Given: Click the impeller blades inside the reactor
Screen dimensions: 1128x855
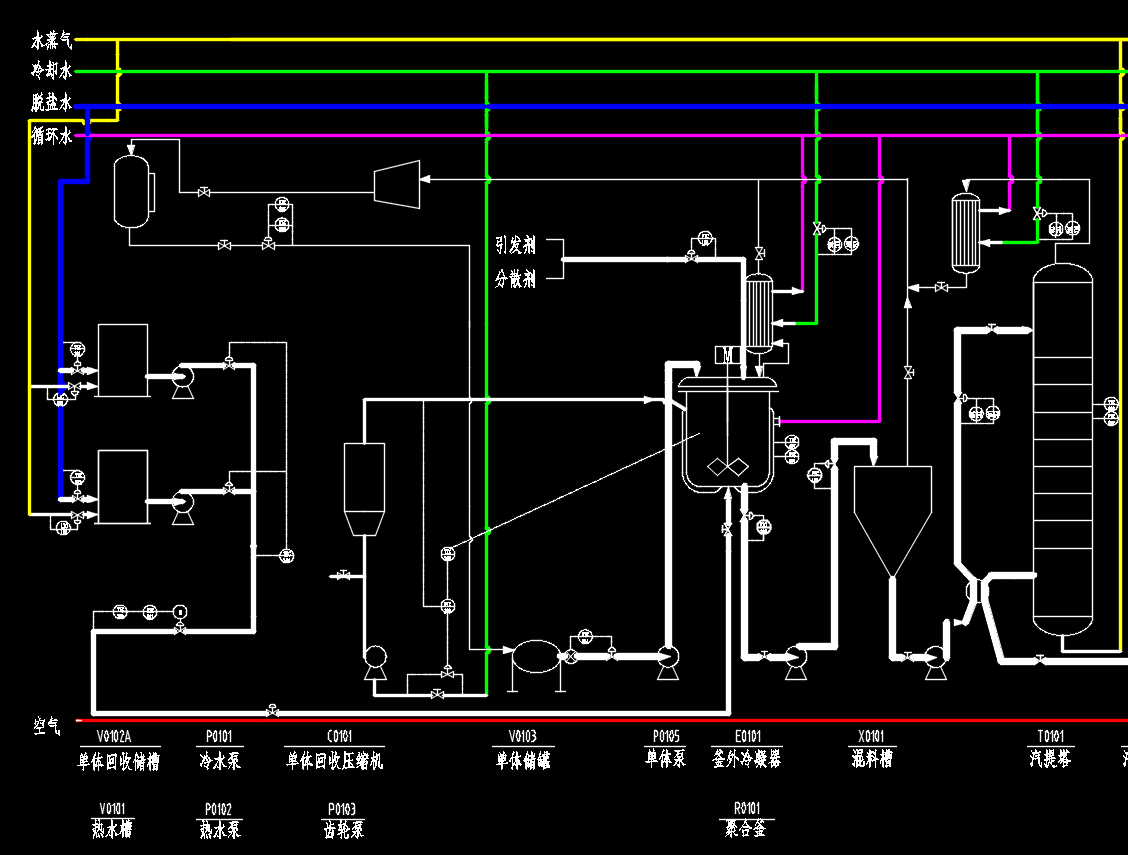Looking at the screenshot, I should [x=727, y=466].
